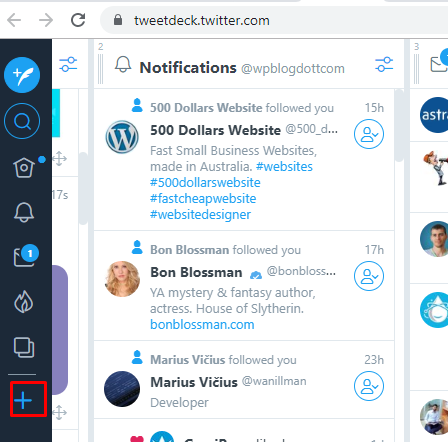Grab the Notifications column drag handle

tap(101, 69)
